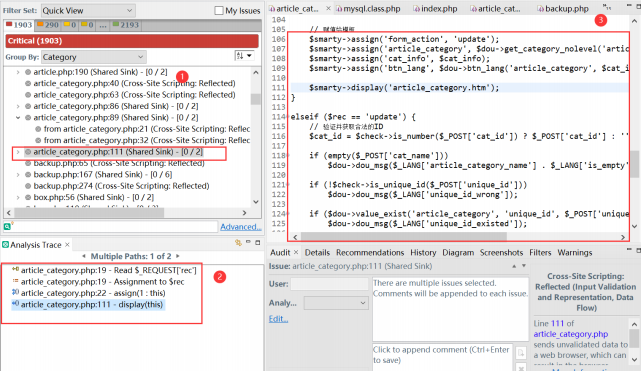The width and height of the screenshot is (641, 371).
Task: Expand article.php:190 Shared Sink node
Action: pos(18,72)
